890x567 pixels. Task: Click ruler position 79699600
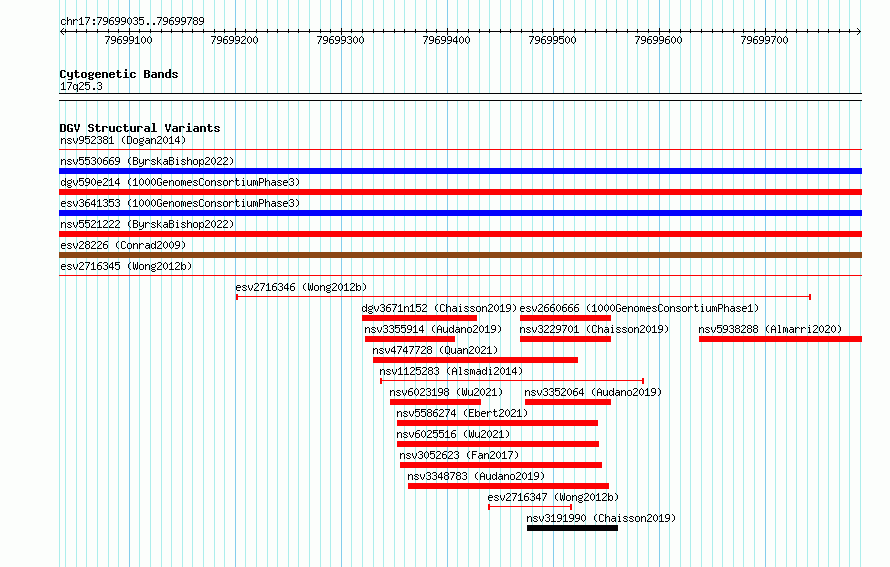[658, 40]
